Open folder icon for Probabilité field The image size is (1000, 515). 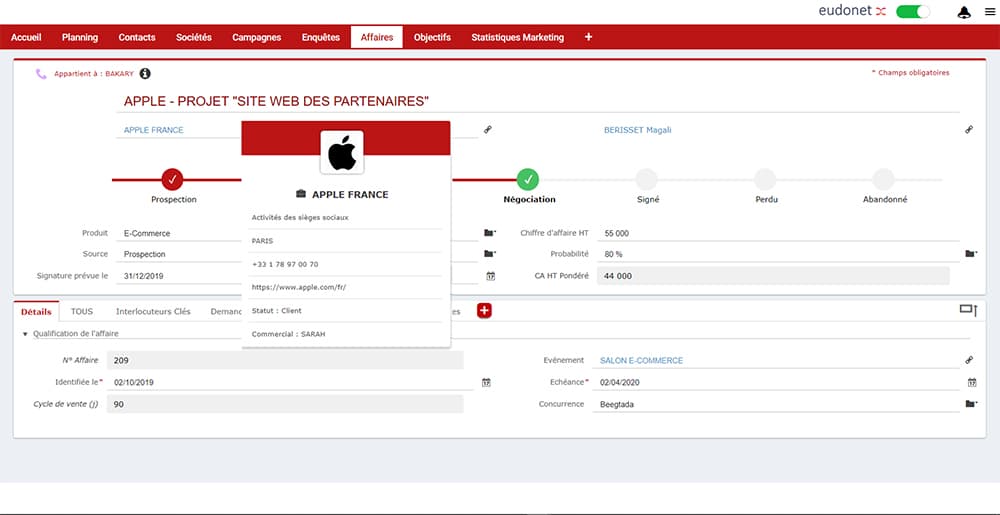(971, 254)
